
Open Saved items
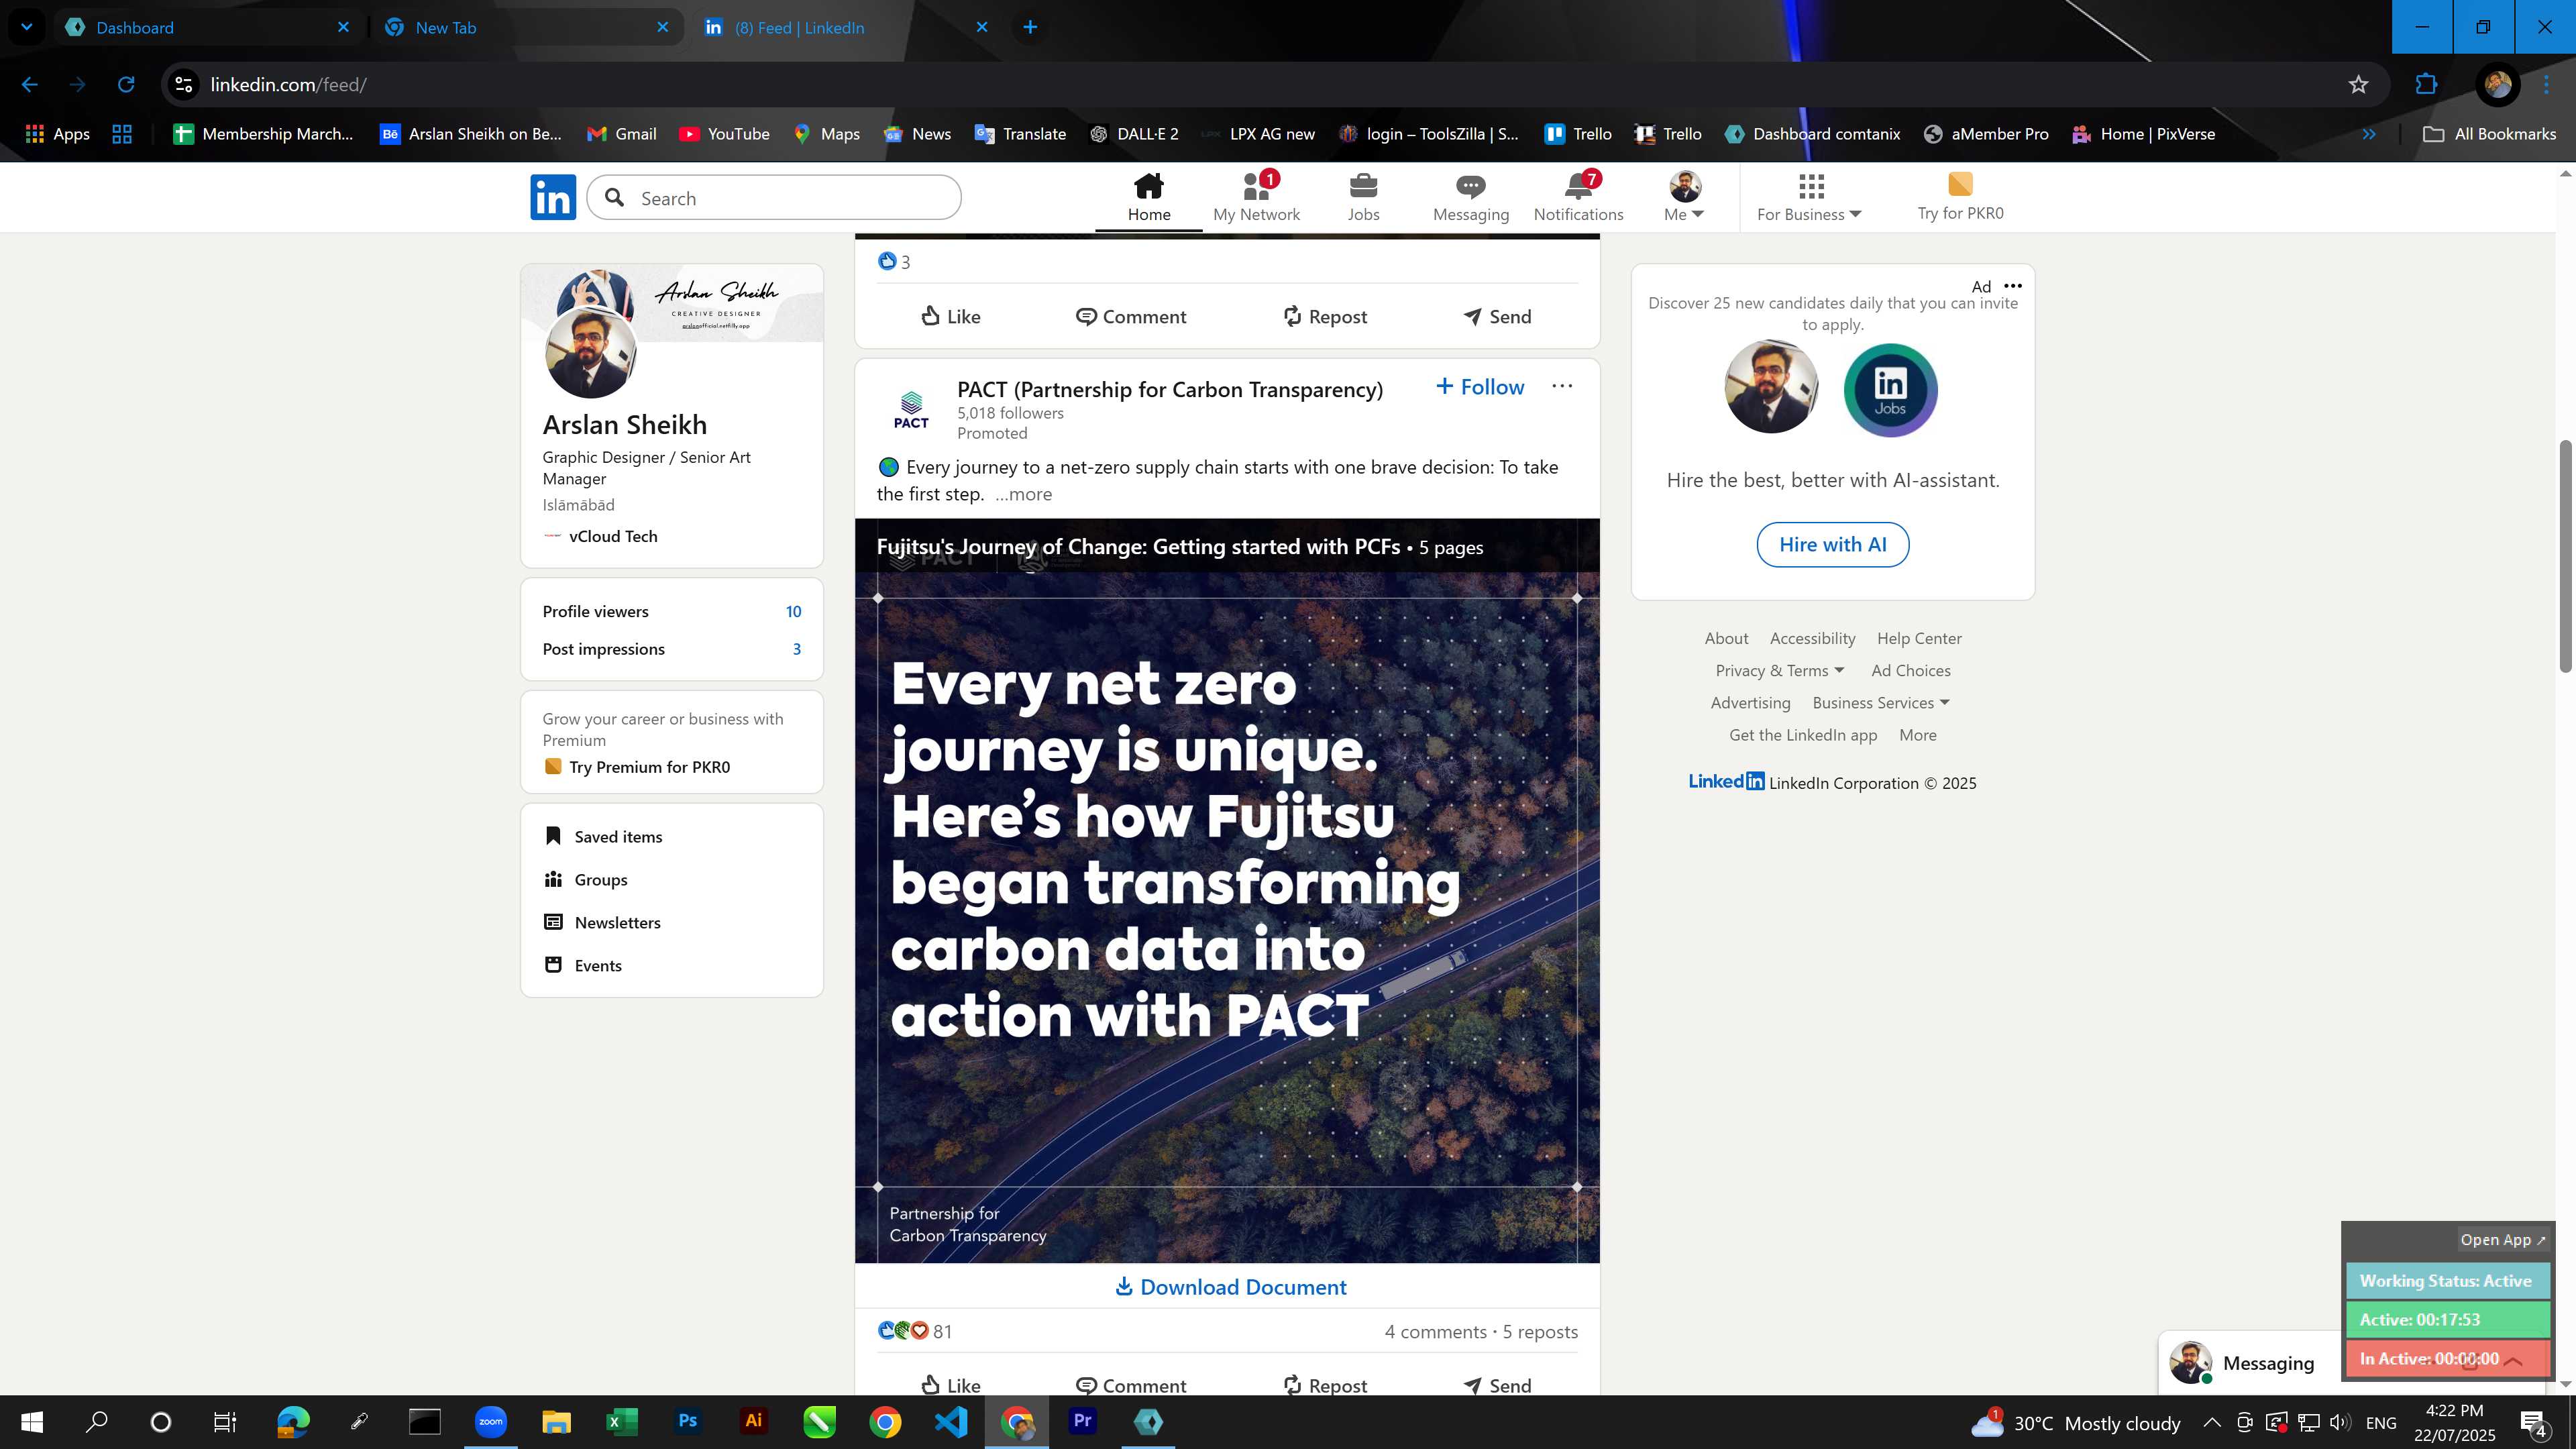tap(603, 837)
